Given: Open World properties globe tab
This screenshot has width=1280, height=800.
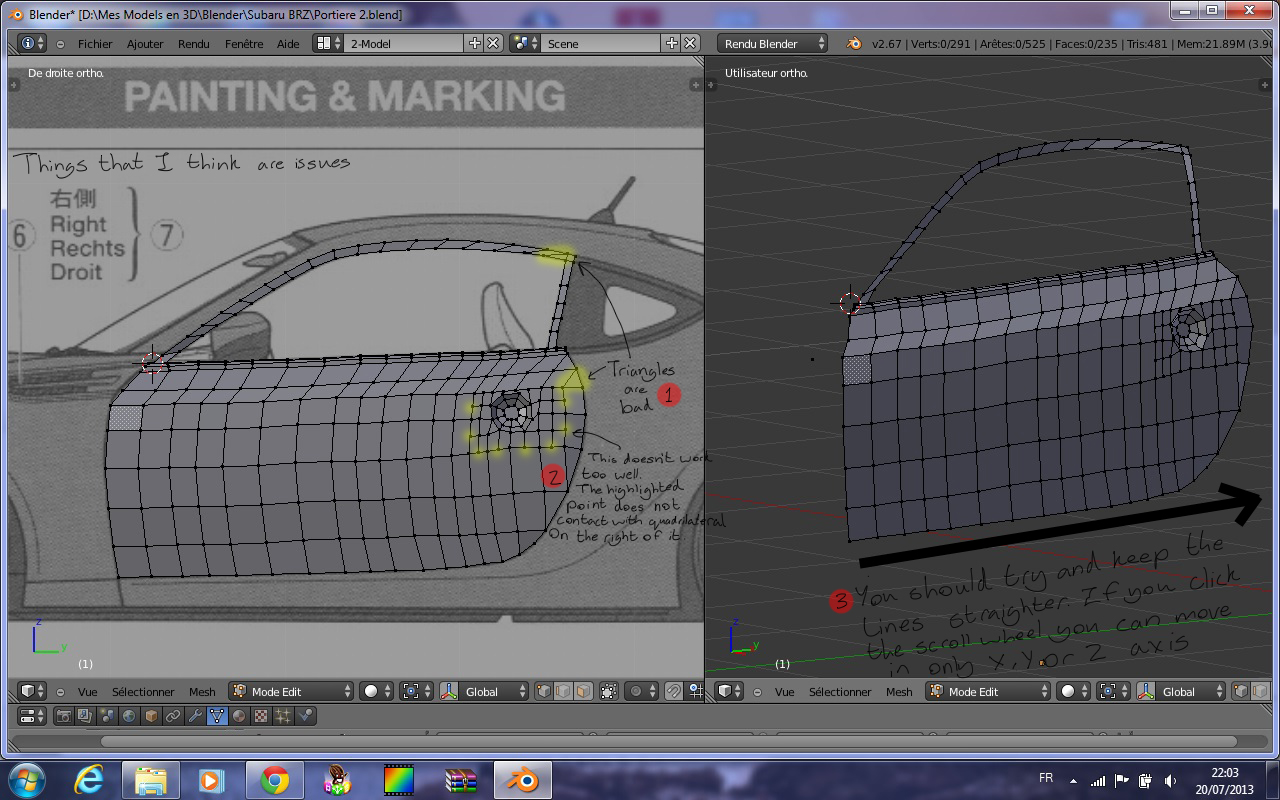Looking at the screenshot, I should click(x=129, y=716).
